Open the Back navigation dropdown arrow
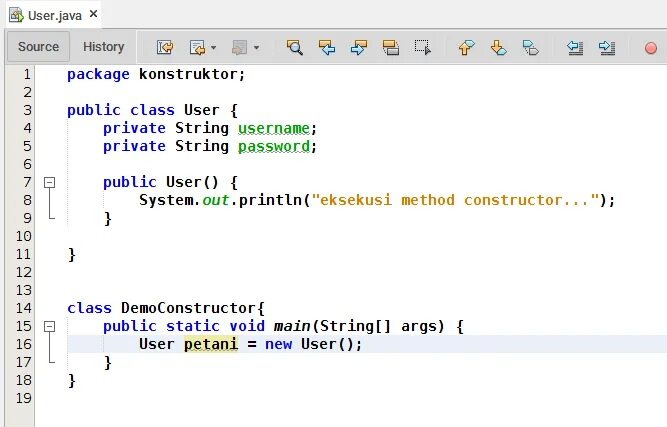Viewport: 667px width, 427px height. coord(214,48)
